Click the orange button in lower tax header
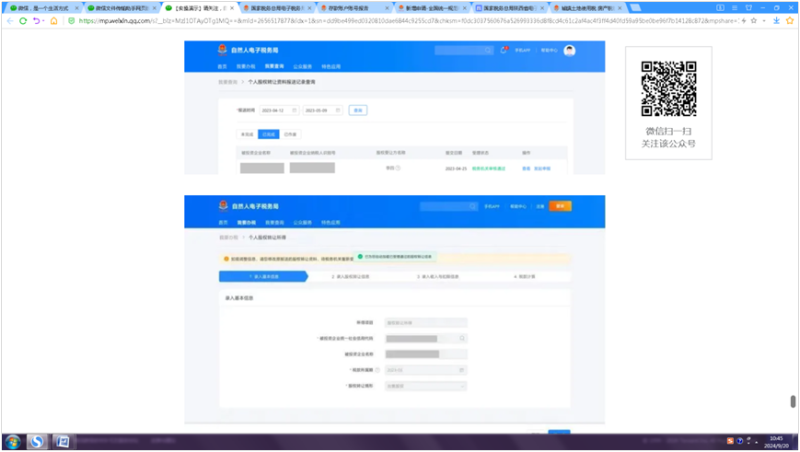Screen dimensions: 800x452 560,206
